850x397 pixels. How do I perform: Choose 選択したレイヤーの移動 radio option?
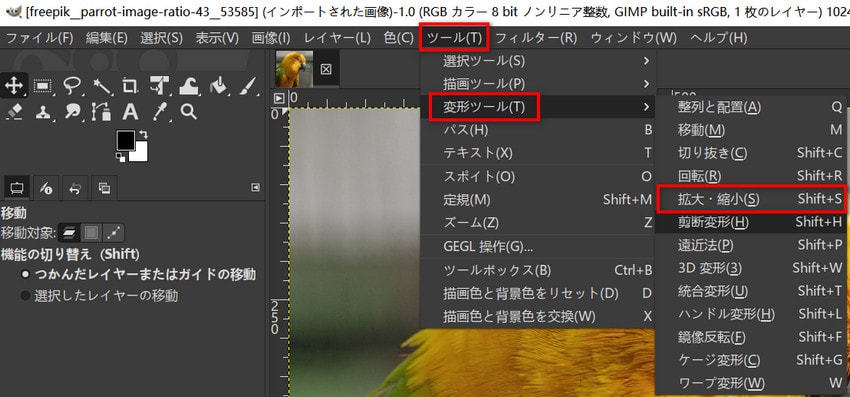click(99, 296)
